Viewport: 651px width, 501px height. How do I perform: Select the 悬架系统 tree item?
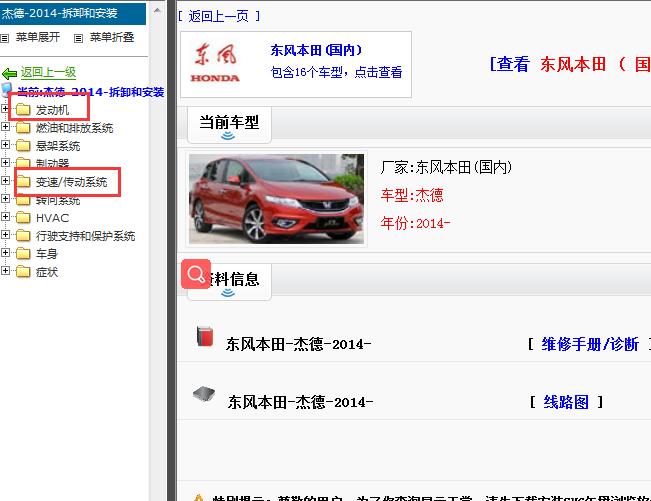point(58,146)
